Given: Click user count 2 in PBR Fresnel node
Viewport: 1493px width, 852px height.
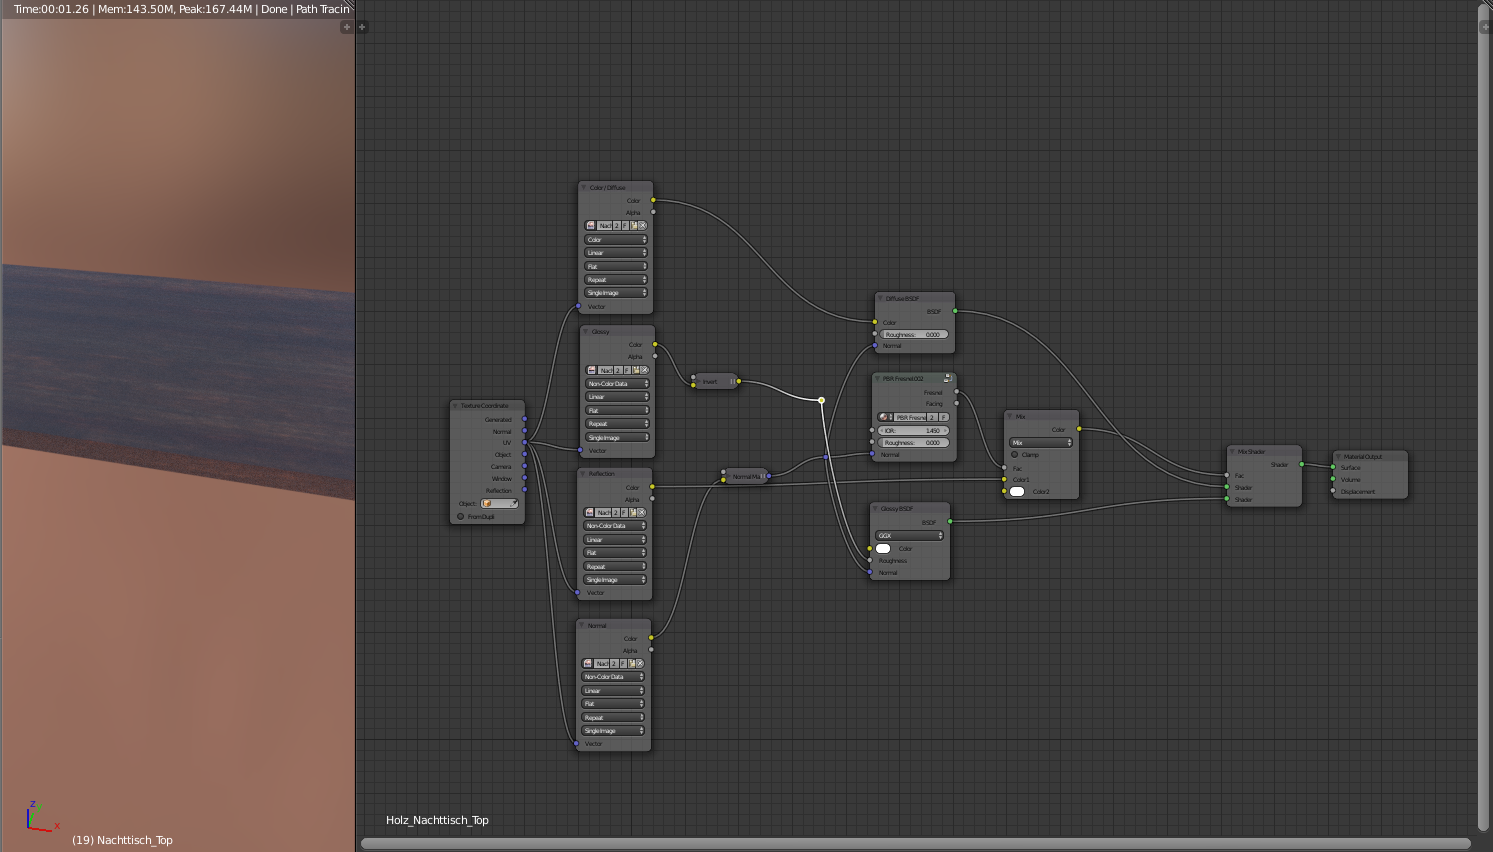Looking at the screenshot, I should pyautogui.click(x=932, y=417).
